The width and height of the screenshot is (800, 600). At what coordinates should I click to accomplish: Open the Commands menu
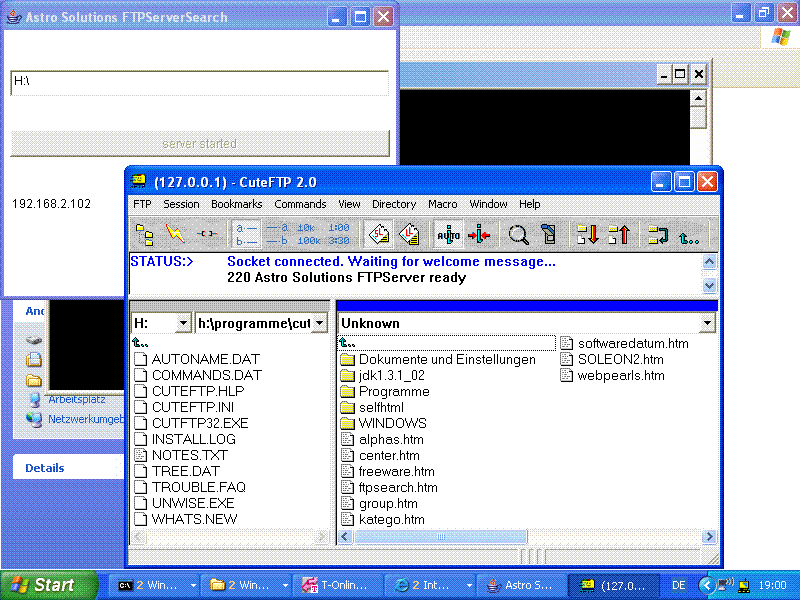tap(300, 204)
